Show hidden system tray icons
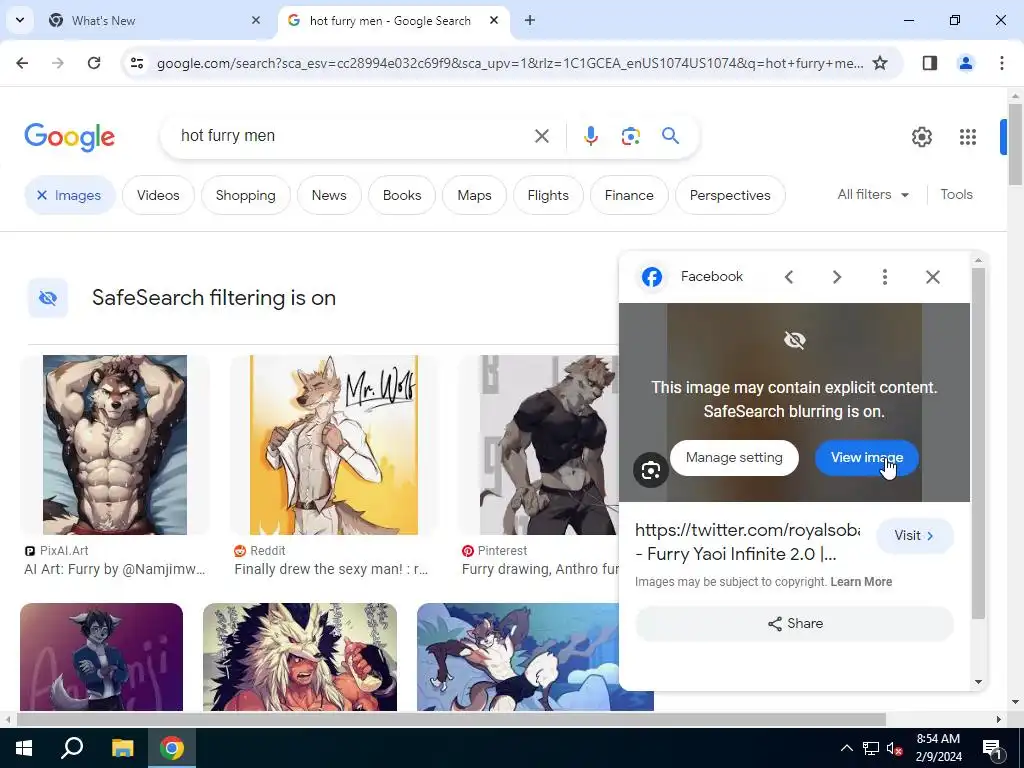The height and width of the screenshot is (768, 1024). pyautogui.click(x=846, y=748)
